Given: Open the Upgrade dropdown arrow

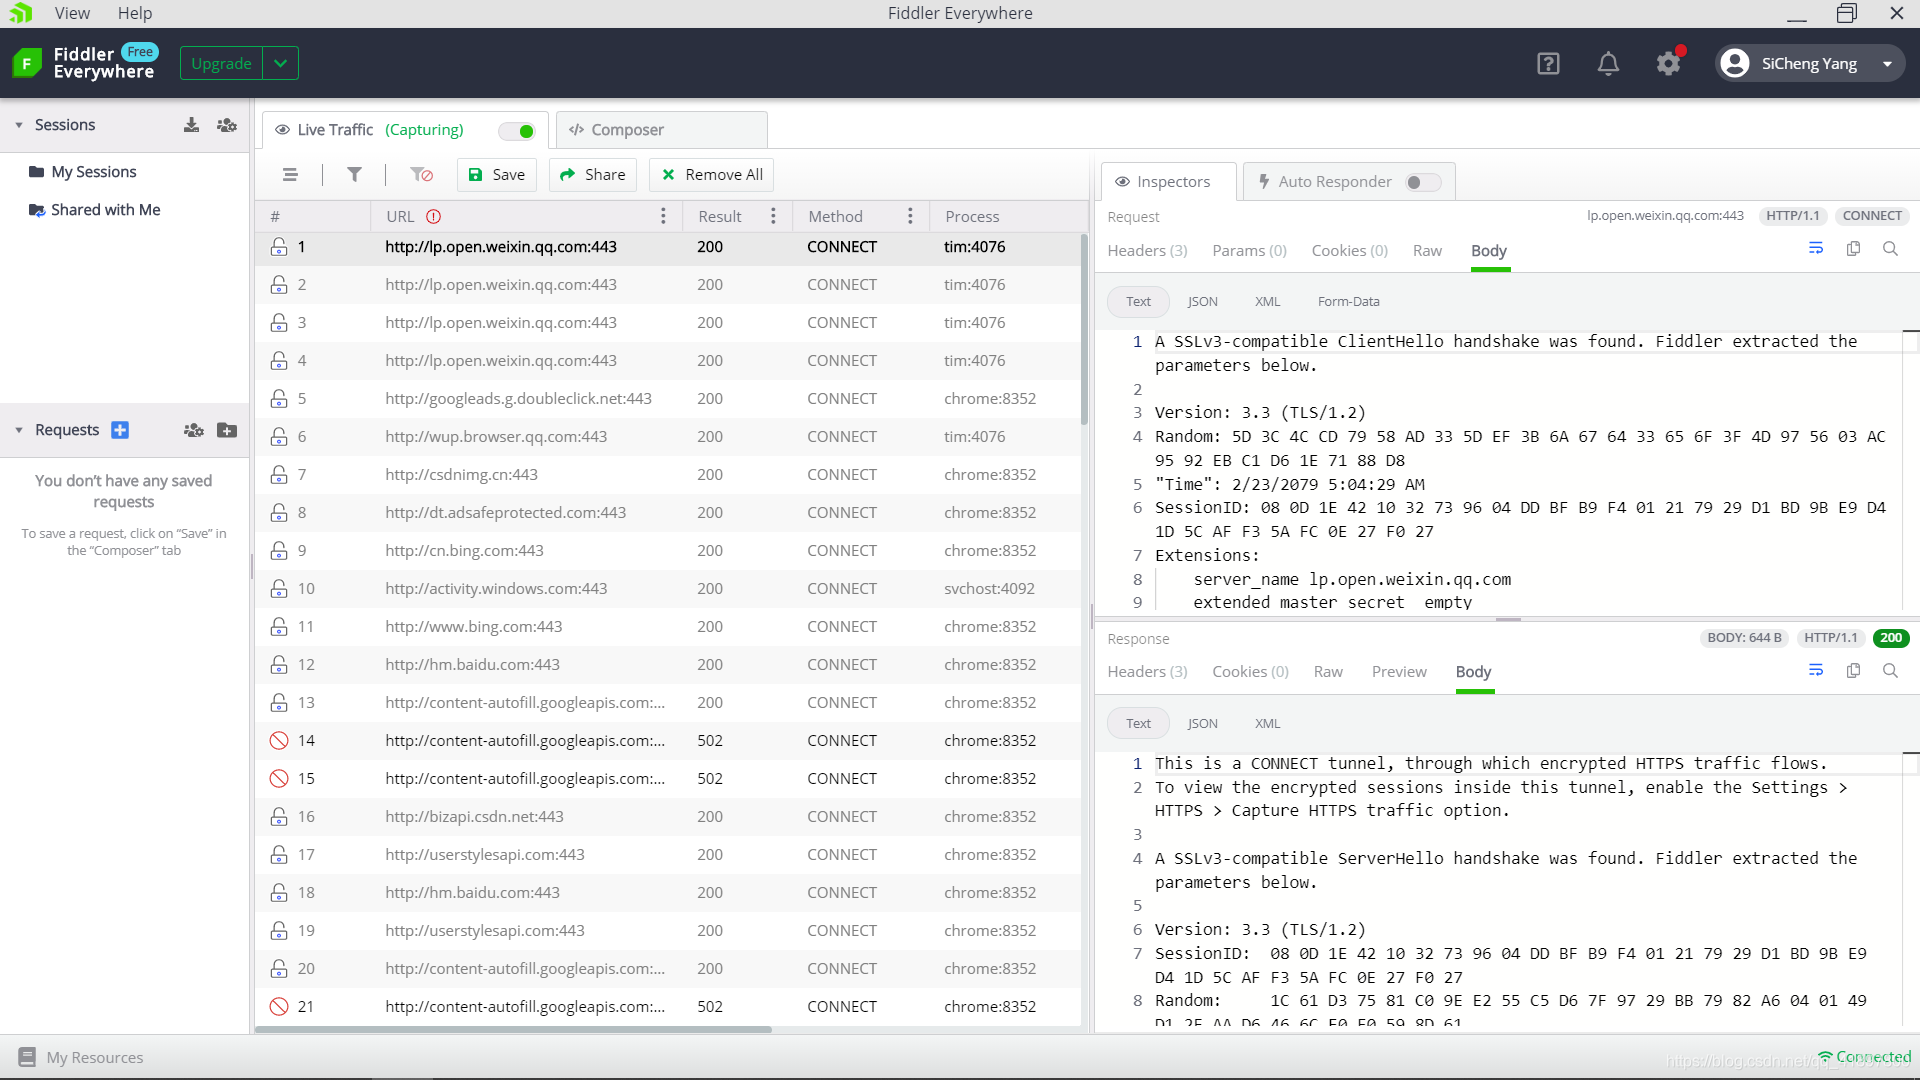Looking at the screenshot, I should click(x=281, y=63).
